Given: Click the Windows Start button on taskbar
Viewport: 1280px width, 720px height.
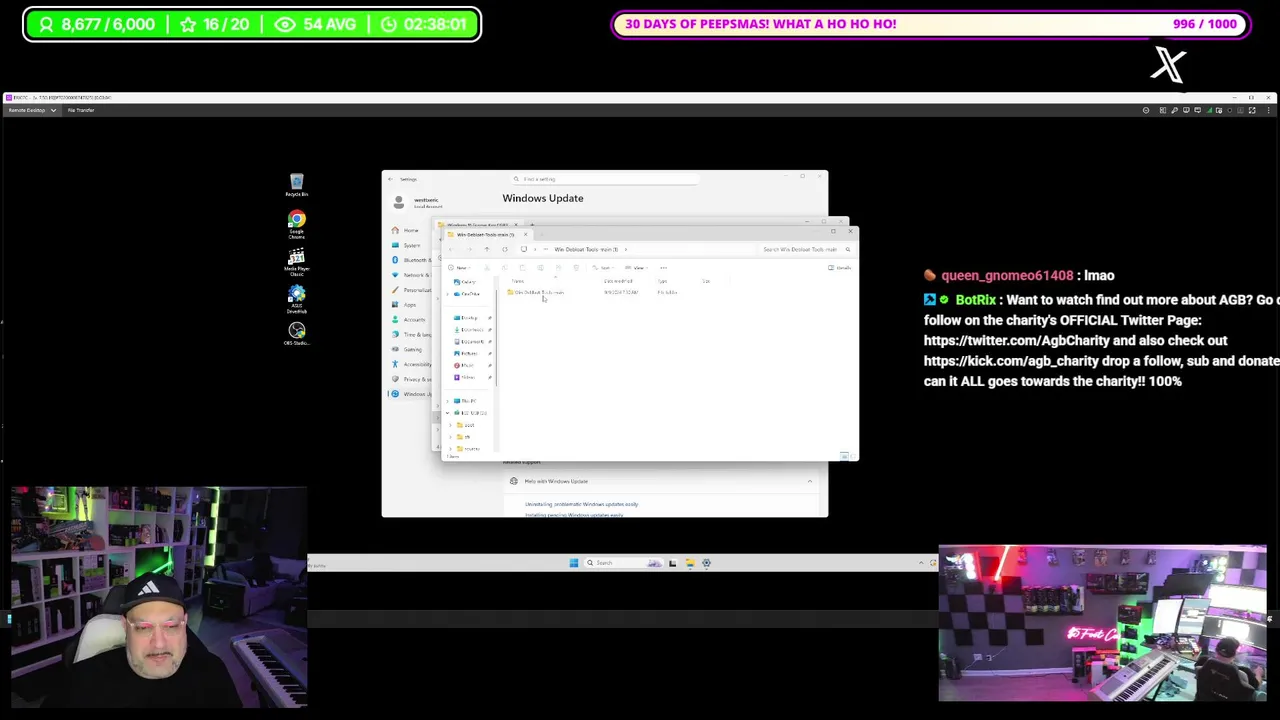Looking at the screenshot, I should (573, 563).
